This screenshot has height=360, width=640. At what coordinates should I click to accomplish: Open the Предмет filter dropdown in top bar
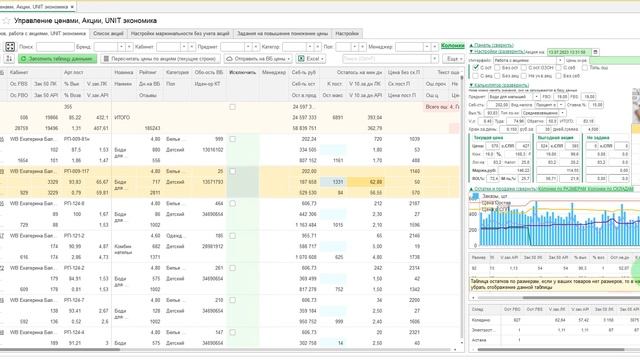click(x=247, y=47)
